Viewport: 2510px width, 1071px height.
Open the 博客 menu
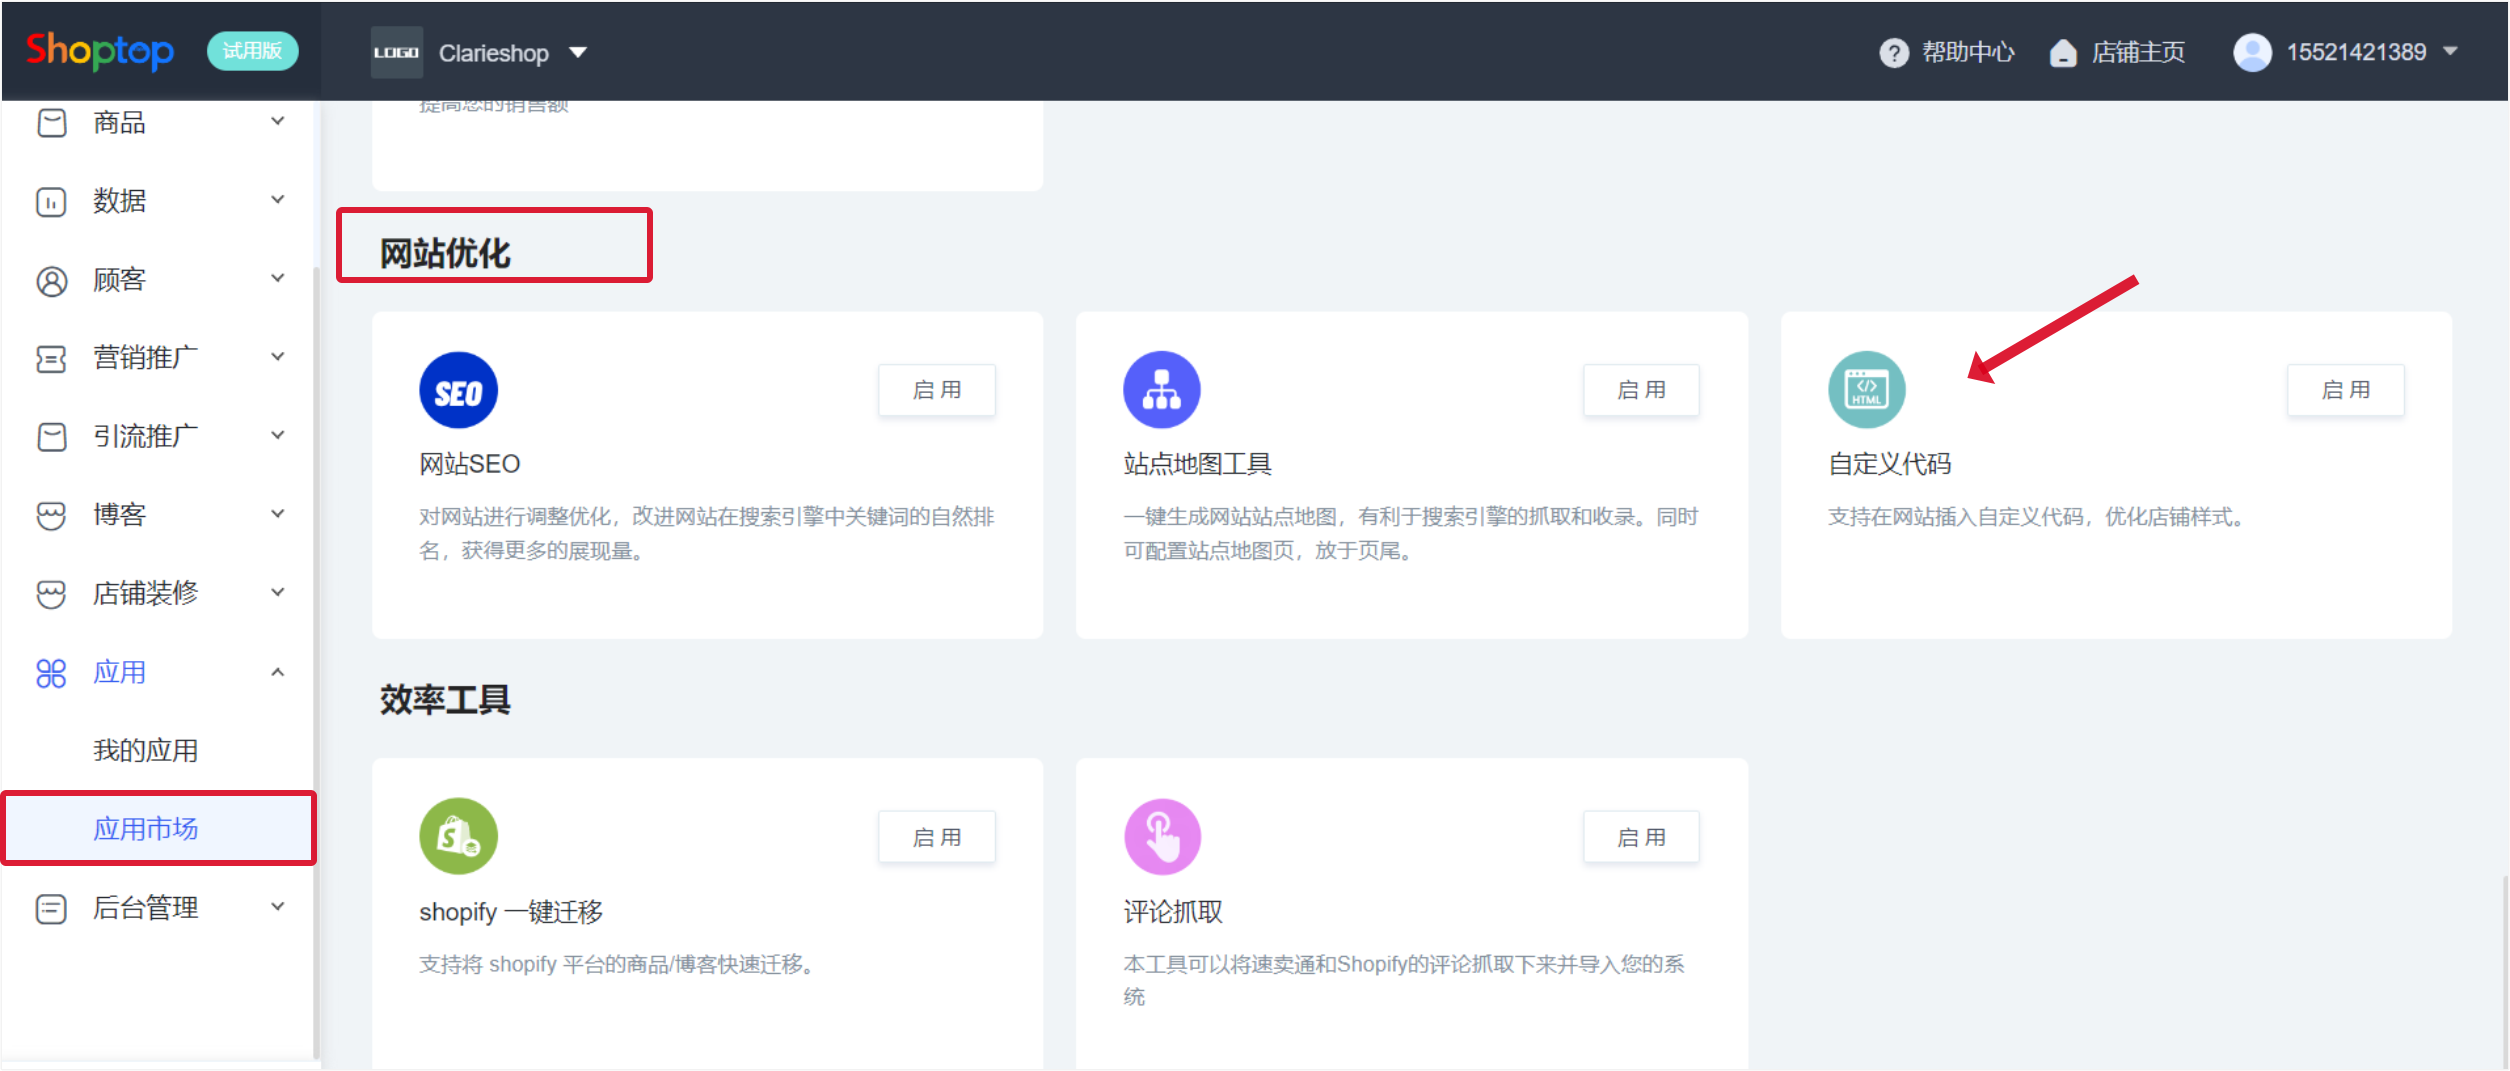coord(119,514)
